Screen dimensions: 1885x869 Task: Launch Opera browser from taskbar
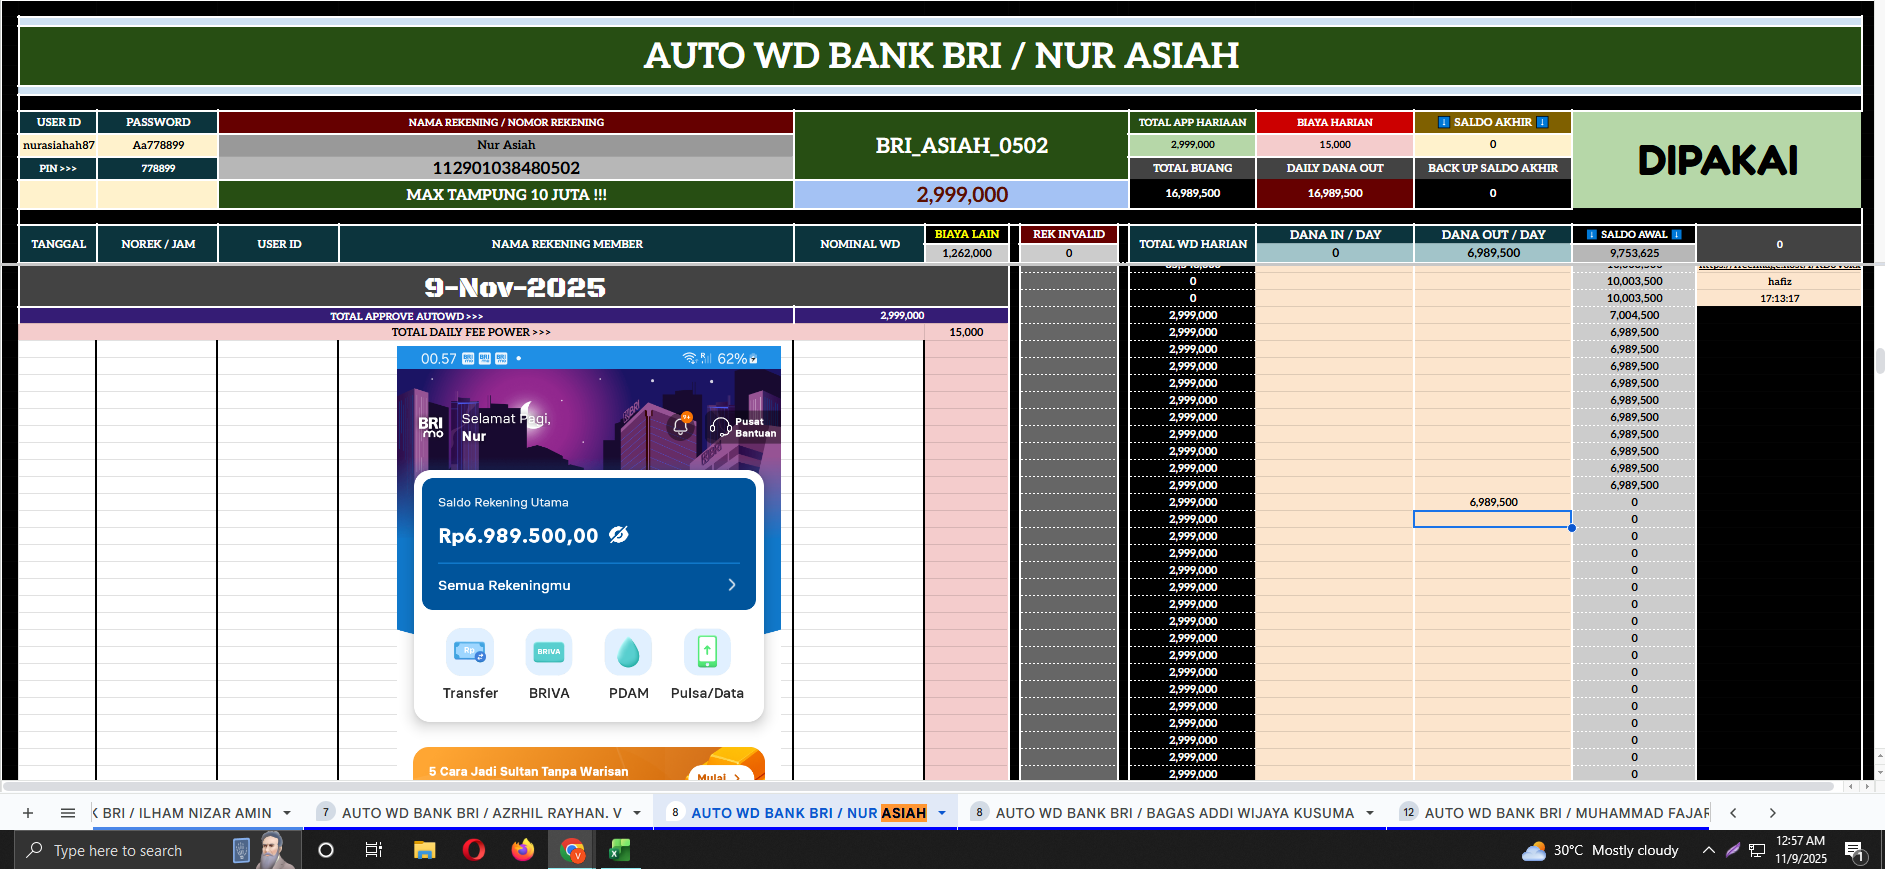pyautogui.click(x=474, y=850)
